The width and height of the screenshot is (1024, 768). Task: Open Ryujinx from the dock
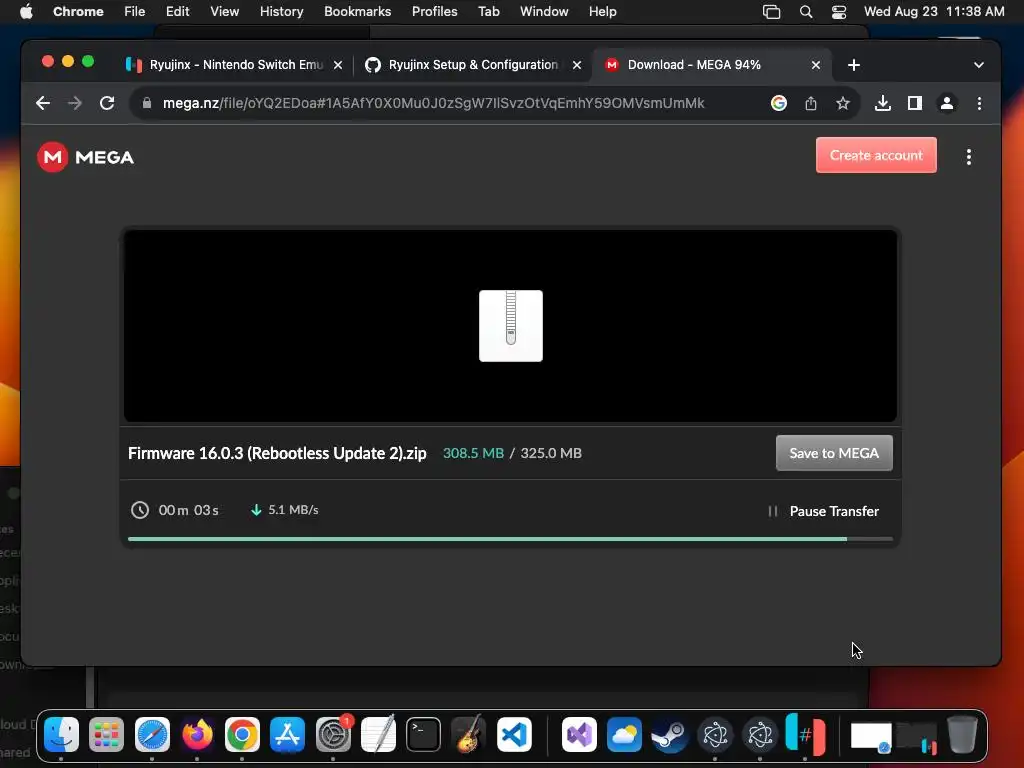coord(805,735)
